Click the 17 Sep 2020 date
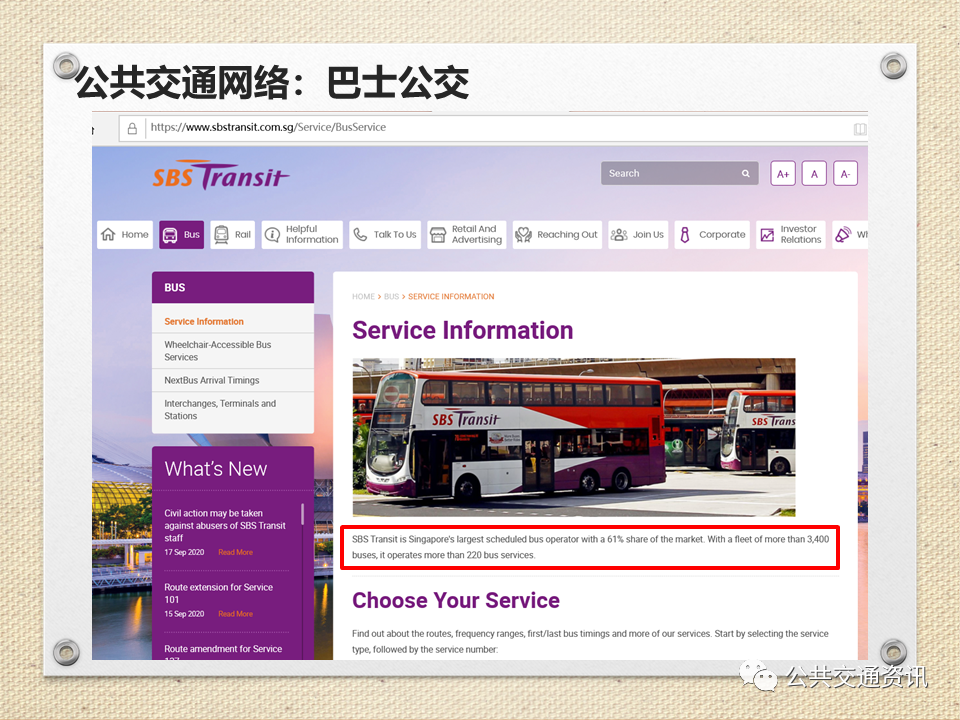Viewport: 960px width, 720px height. 184,552
